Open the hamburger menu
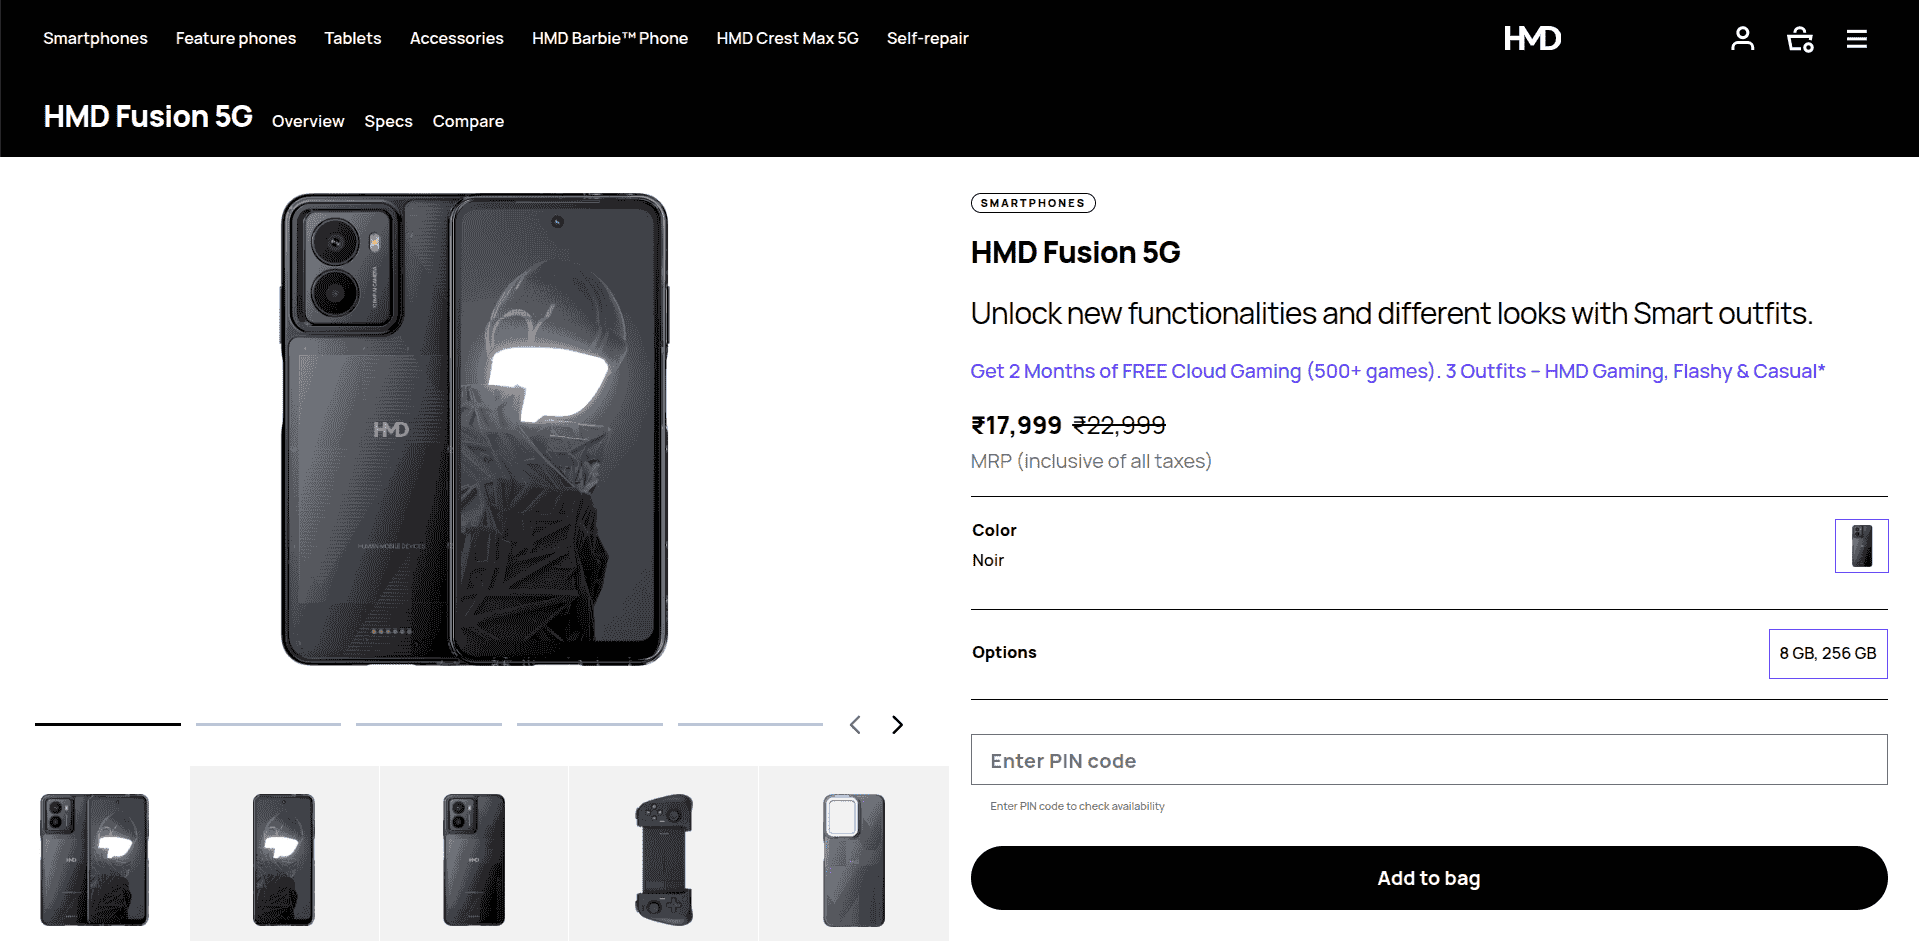 pos(1856,39)
